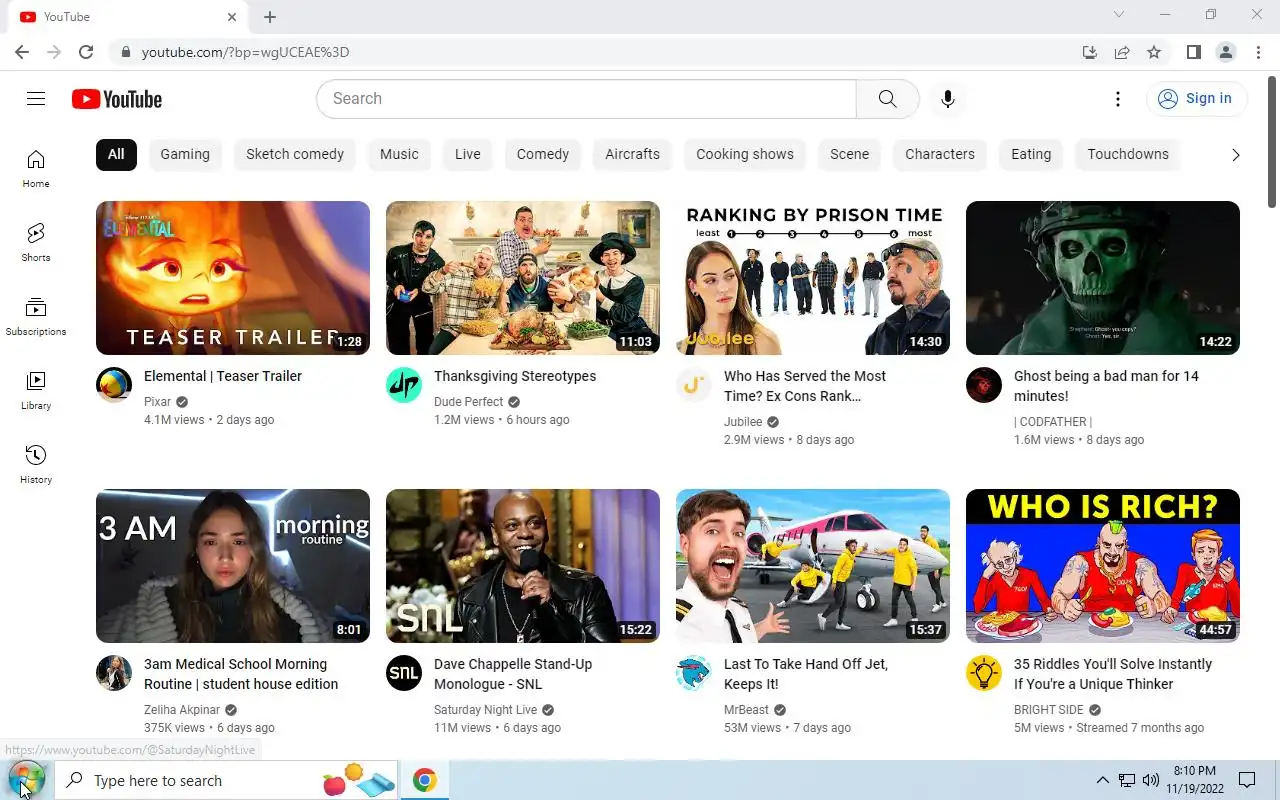The height and width of the screenshot is (800, 1280).
Task: Select the Sketch comedy chip
Action: [295, 154]
